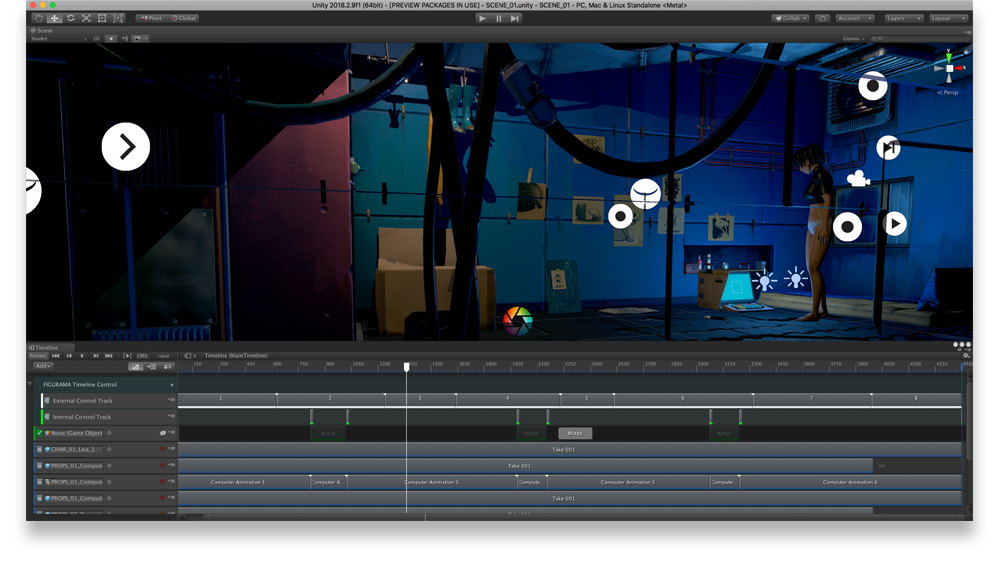Select the right light bulb gizmo
Viewport: 1000px width, 575px height.
click(x=795, y=279)
